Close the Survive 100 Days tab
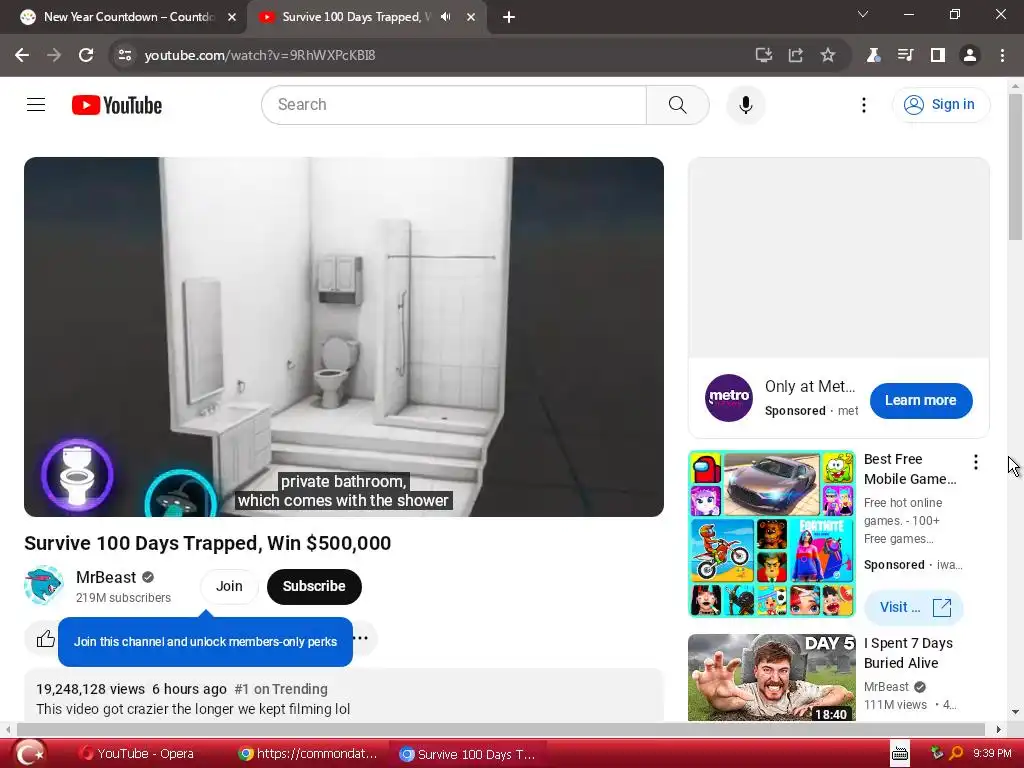The image size is (1024, 768). click(471, 17)
